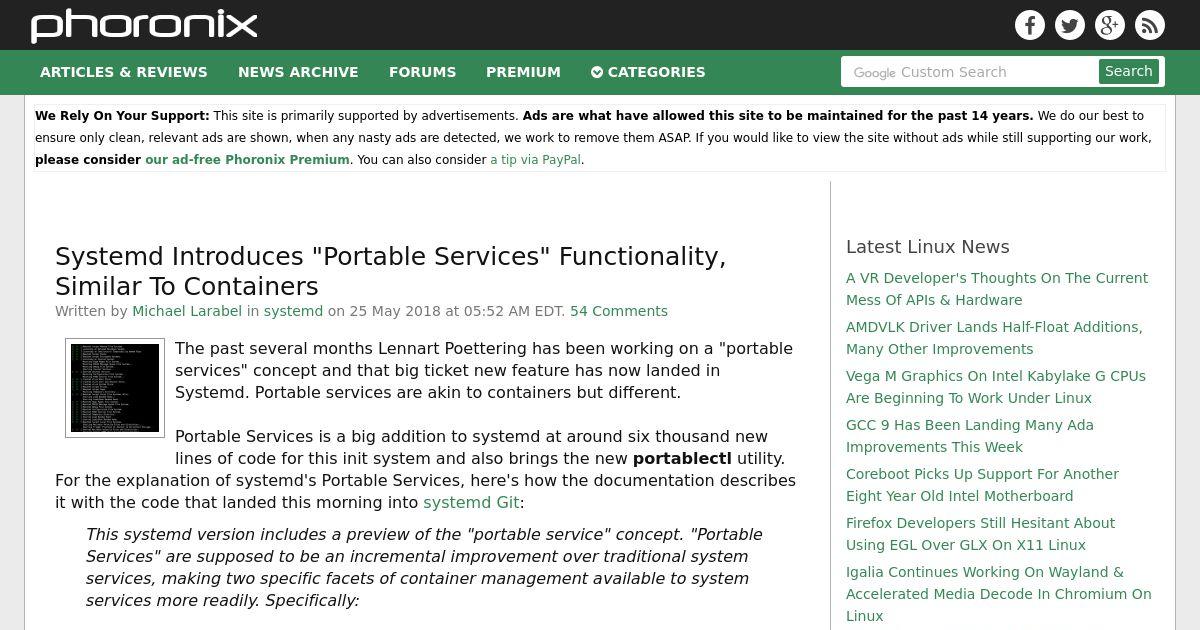The height and width of the screenshot is (630, 1200).
Task: Go to News Archive
Action: coord(298,72)
